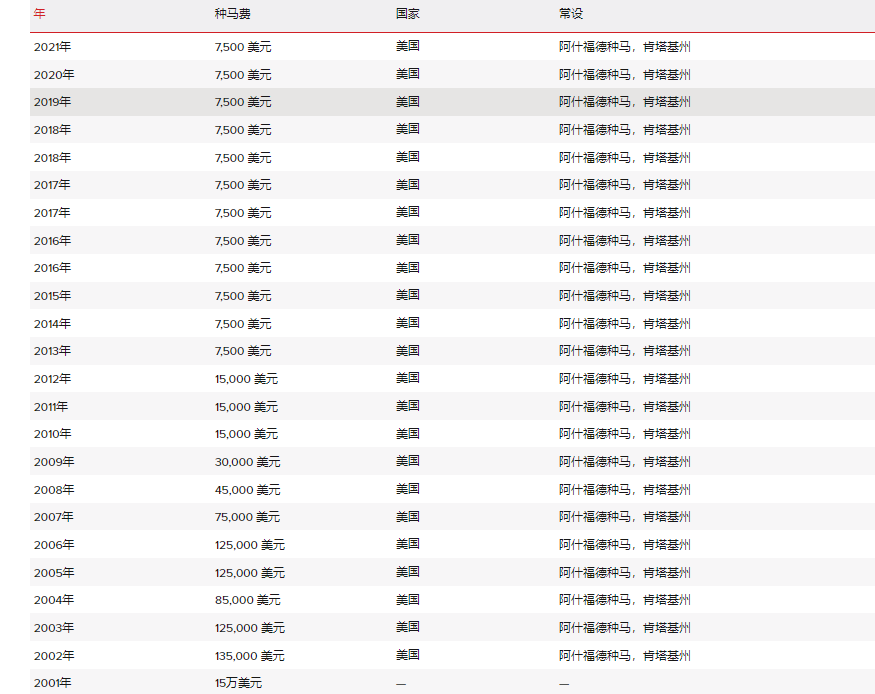Click the 15万美元 fee in 2001年 row
Image resolution: width=875 pixels, height=694 pixels.
(238, 683)
